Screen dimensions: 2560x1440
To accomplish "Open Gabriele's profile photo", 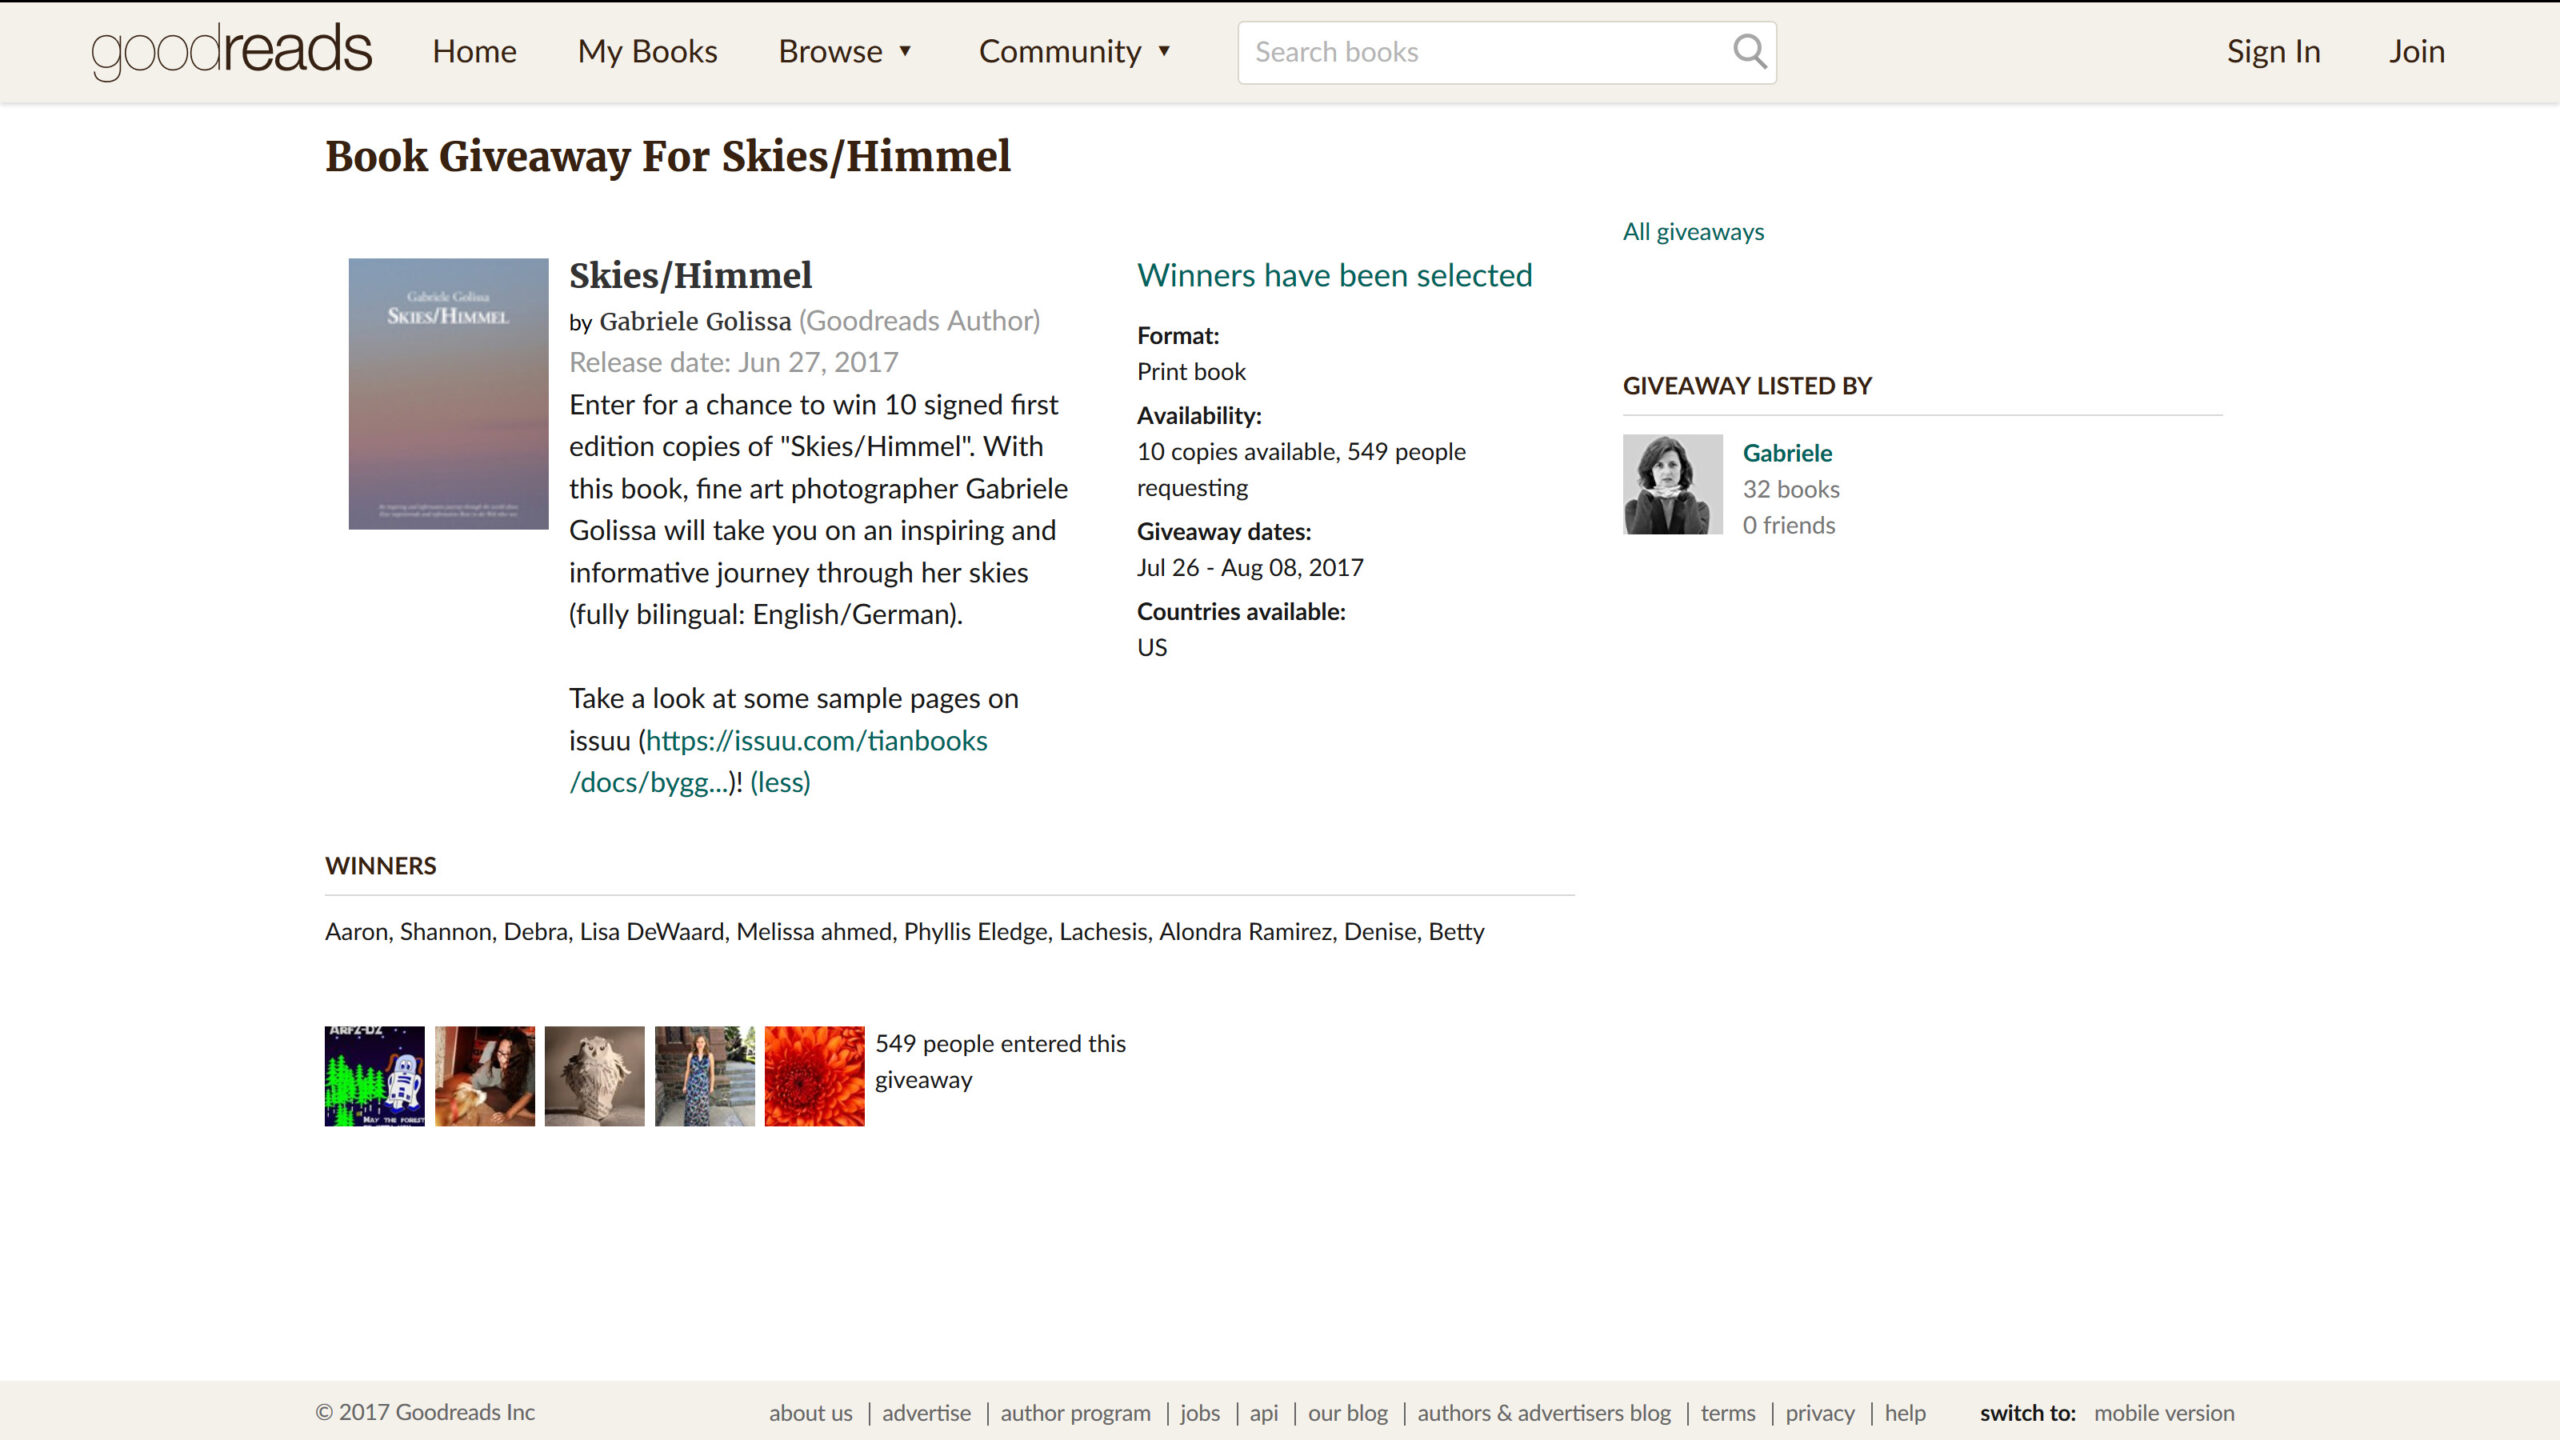I will 1672,484.
